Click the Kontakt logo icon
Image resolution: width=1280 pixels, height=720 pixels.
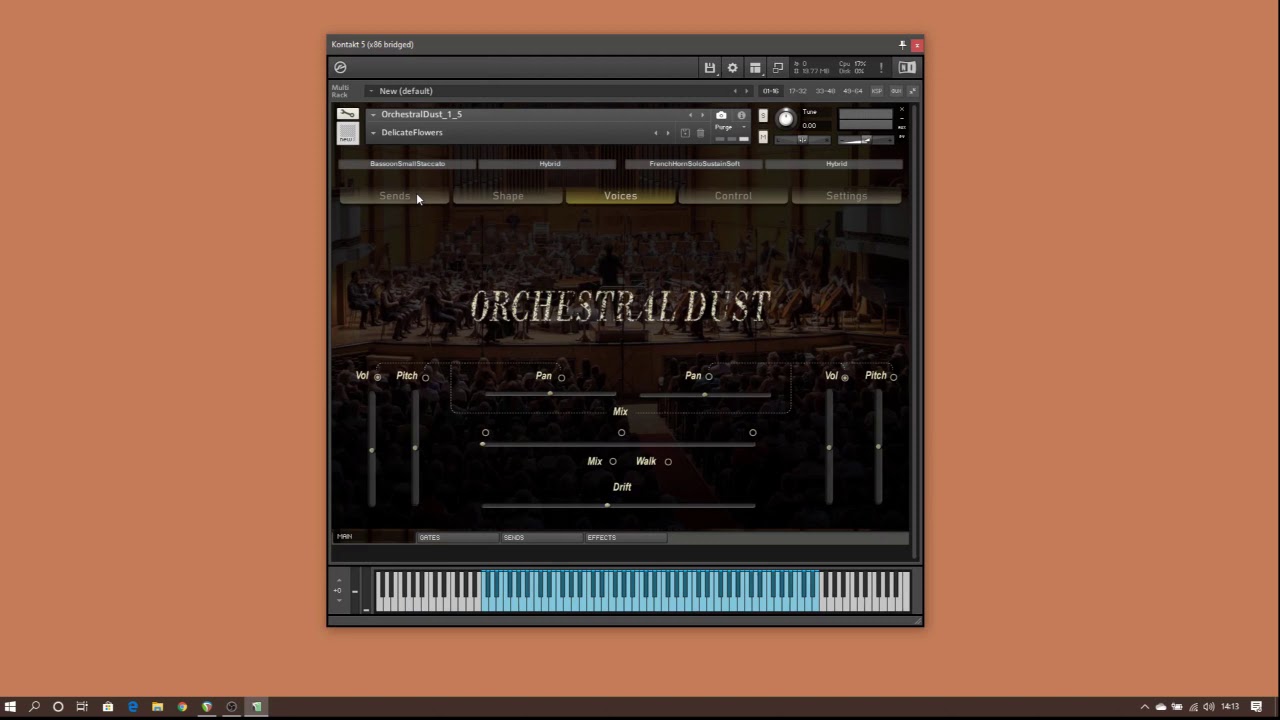[x=340, y=67]
